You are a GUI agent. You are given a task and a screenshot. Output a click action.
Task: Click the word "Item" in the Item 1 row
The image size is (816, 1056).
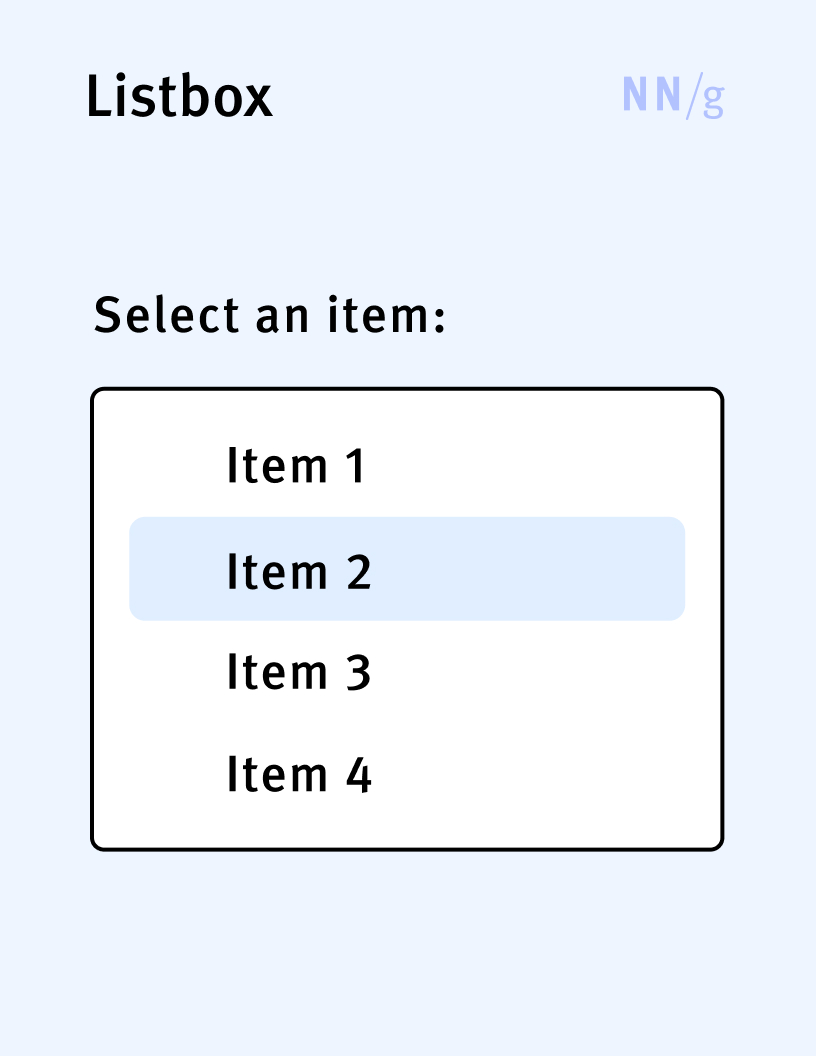[263, 467]
